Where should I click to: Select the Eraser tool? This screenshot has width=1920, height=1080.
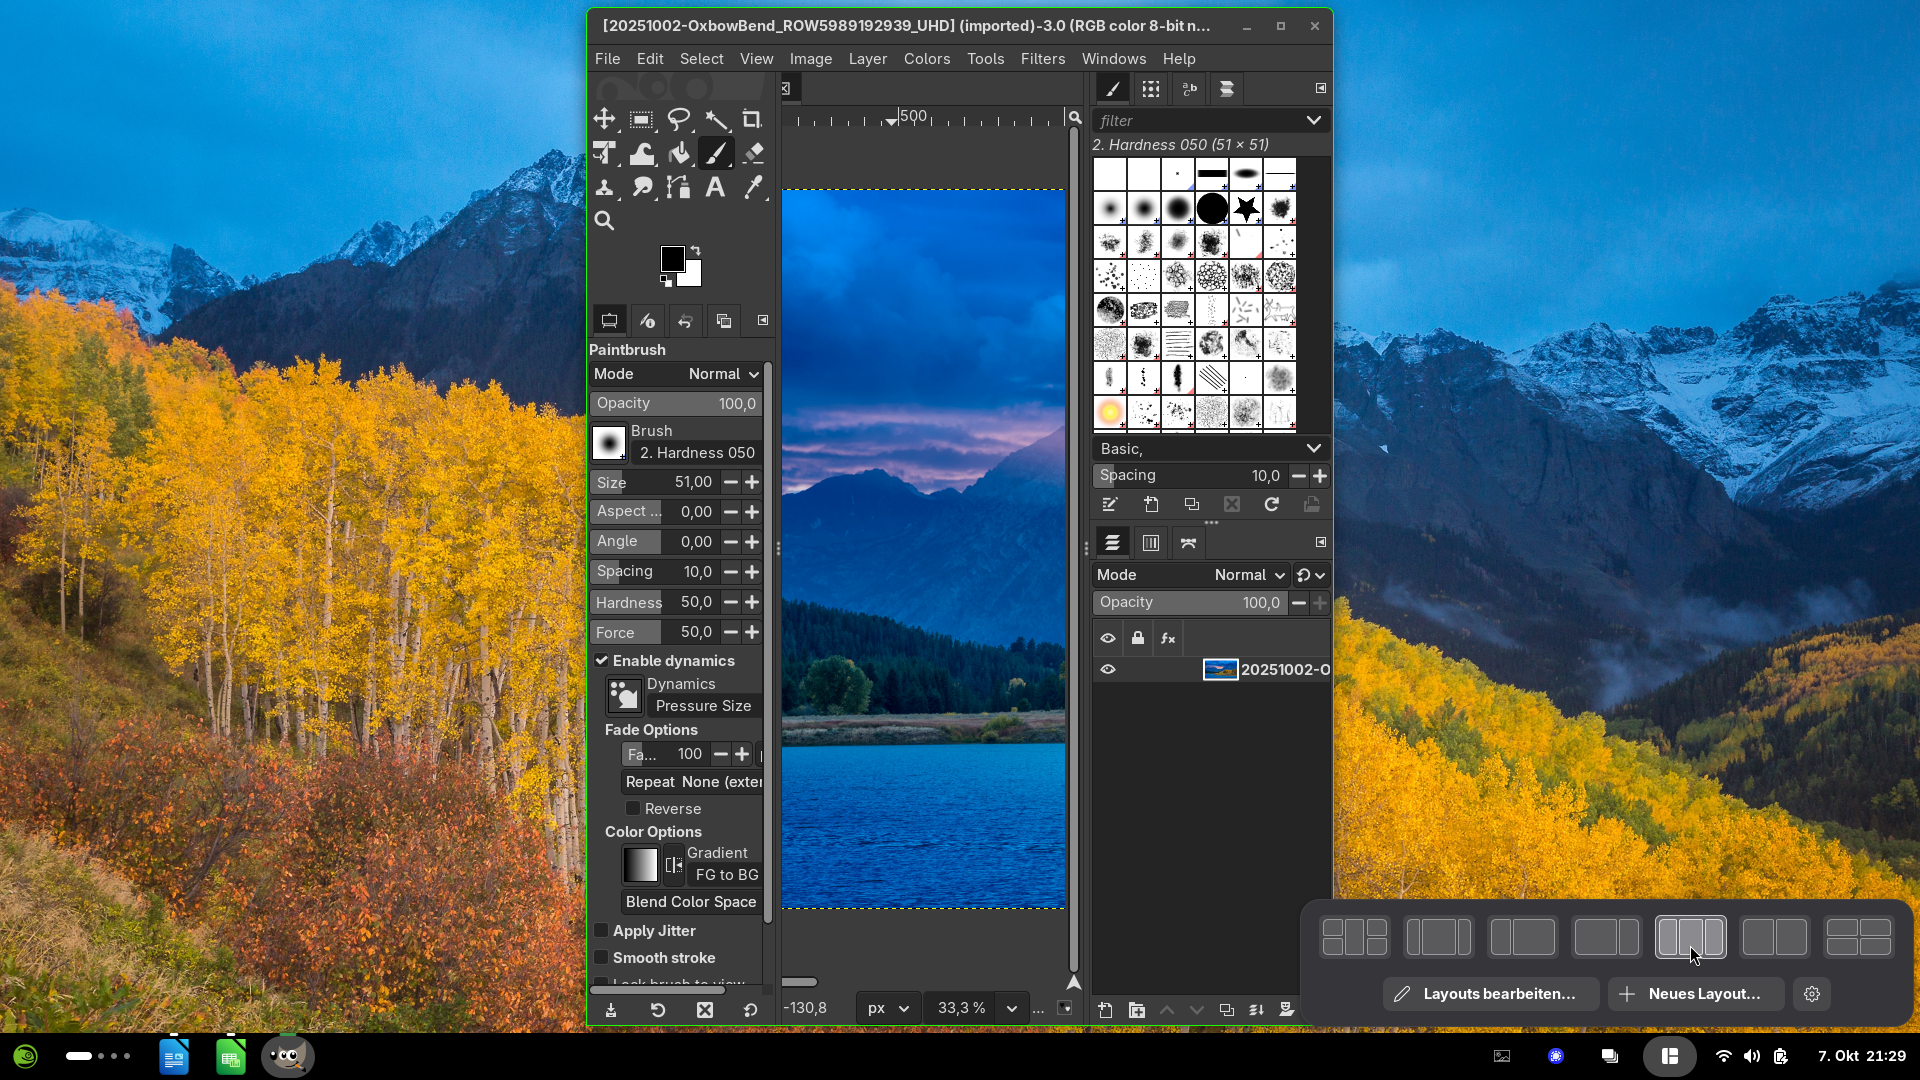point(754,153)
